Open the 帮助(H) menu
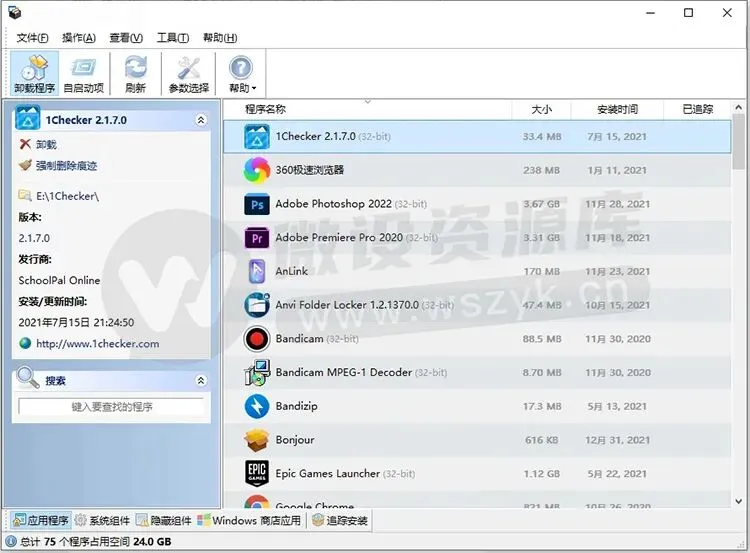Screen dimensions: 750x553 220,38
